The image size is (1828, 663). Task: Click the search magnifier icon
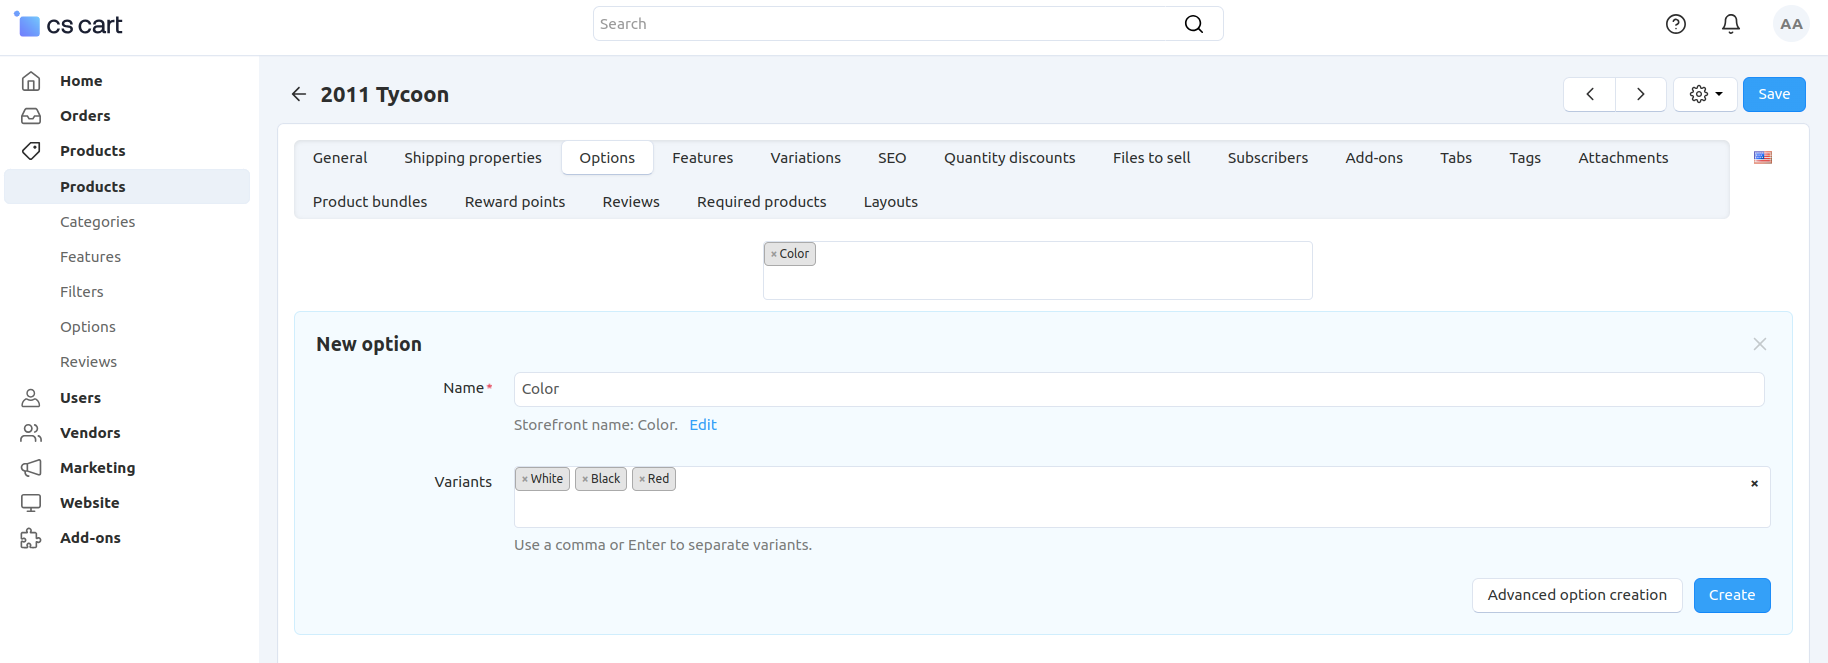click(x=1194, y=24)
